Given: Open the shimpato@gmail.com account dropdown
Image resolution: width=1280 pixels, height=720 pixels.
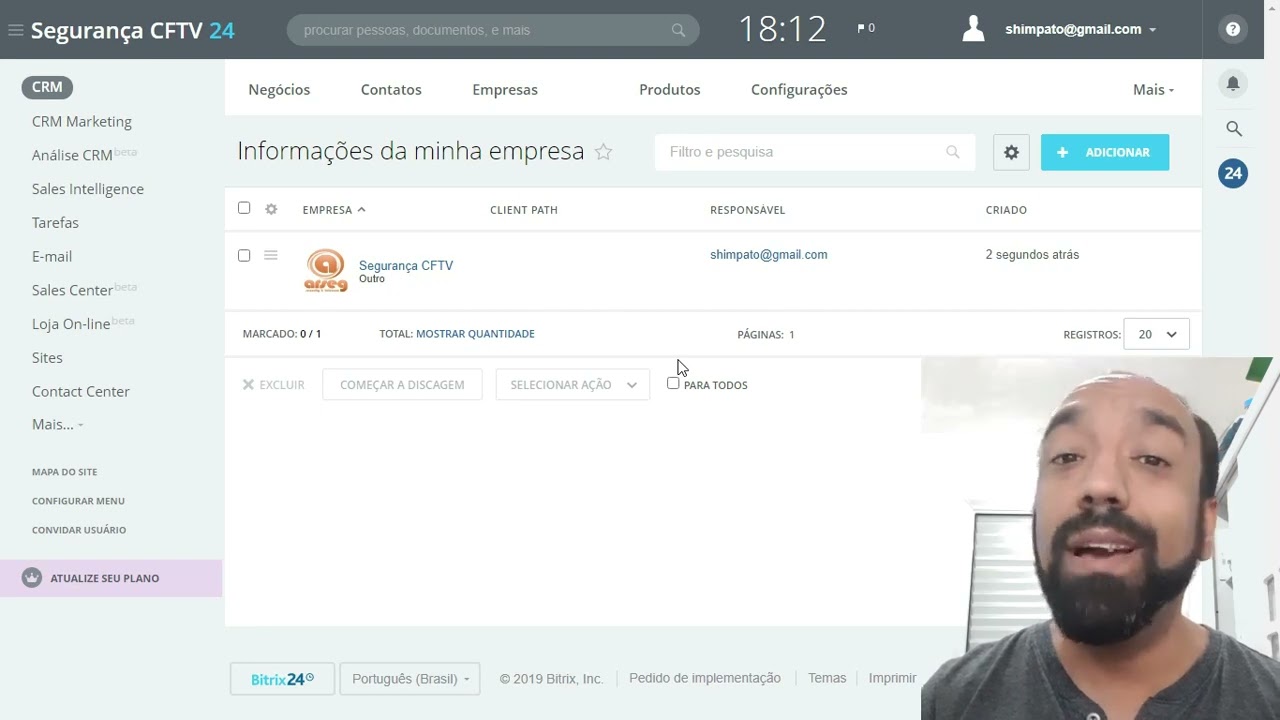Looking at the screenshot, I should coord(1080,29).
